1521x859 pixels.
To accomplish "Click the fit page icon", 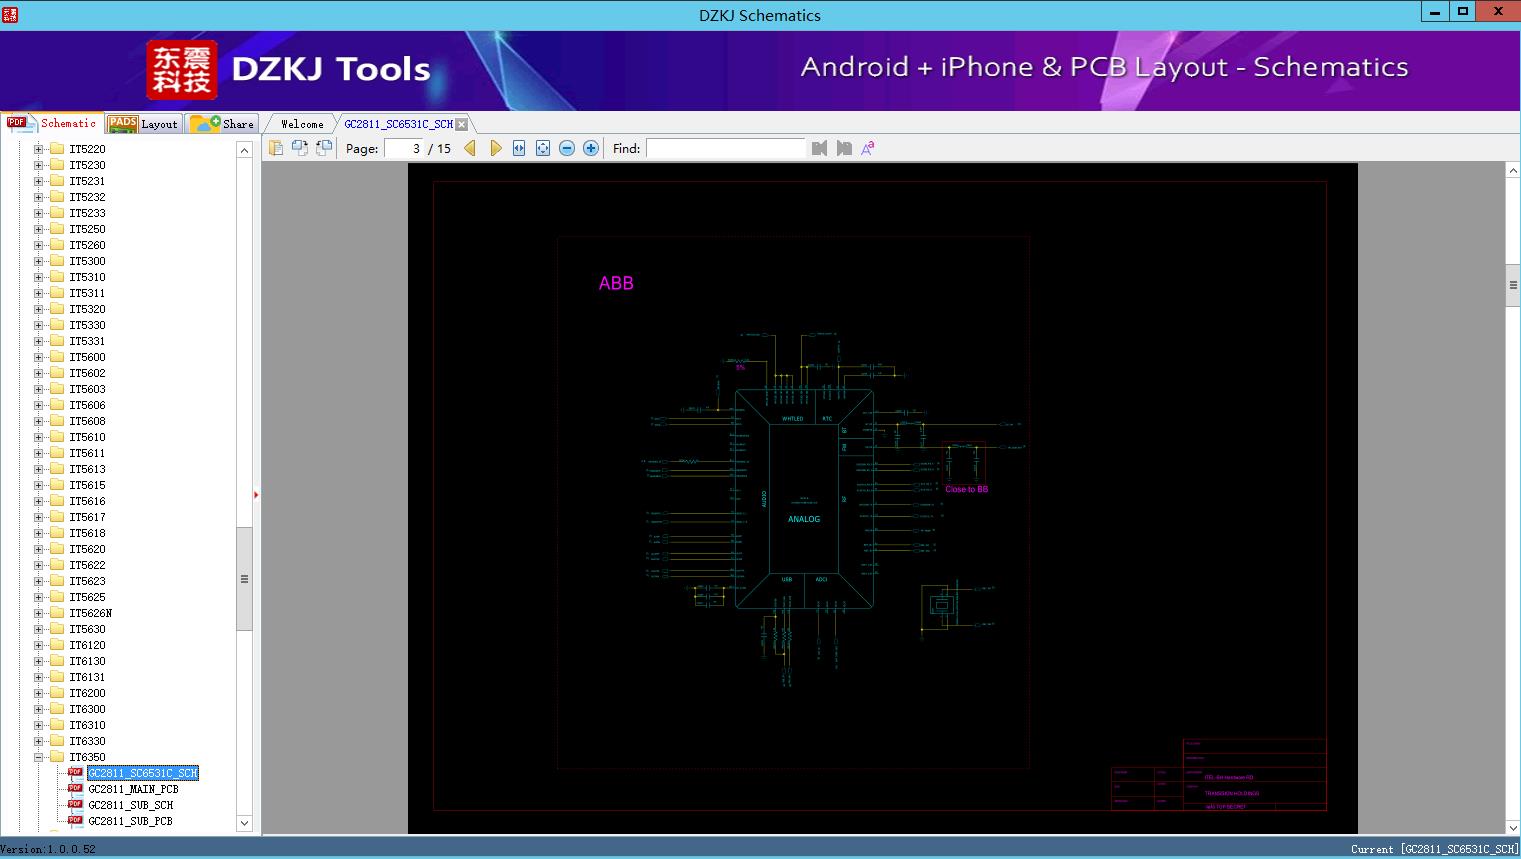I will 543,148.
